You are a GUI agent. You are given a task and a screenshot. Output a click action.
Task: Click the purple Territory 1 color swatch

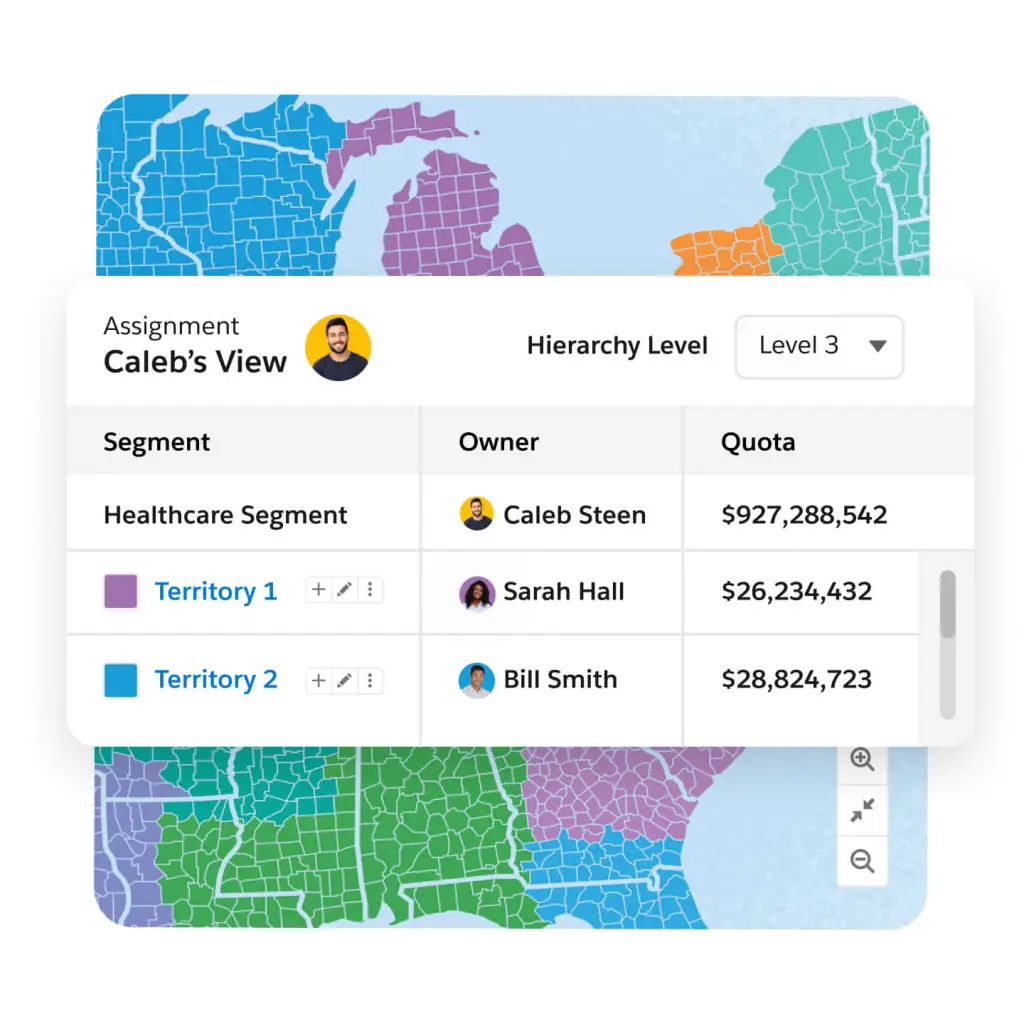(121, 591)
